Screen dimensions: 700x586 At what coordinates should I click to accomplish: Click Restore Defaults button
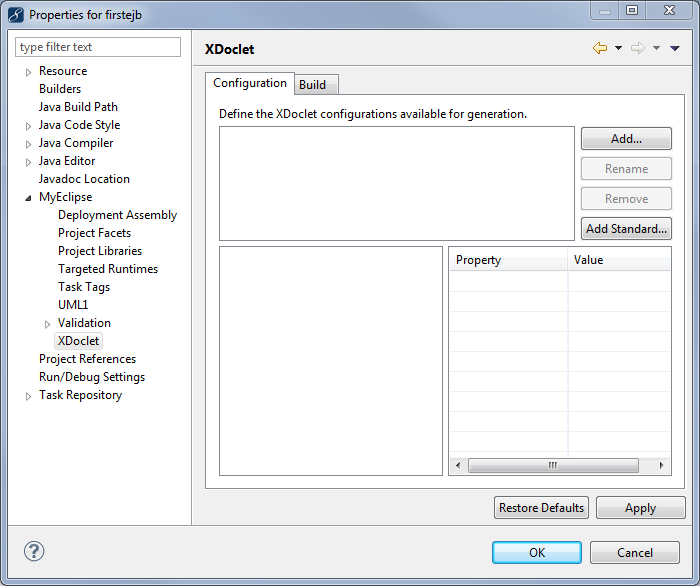[541, 508]
